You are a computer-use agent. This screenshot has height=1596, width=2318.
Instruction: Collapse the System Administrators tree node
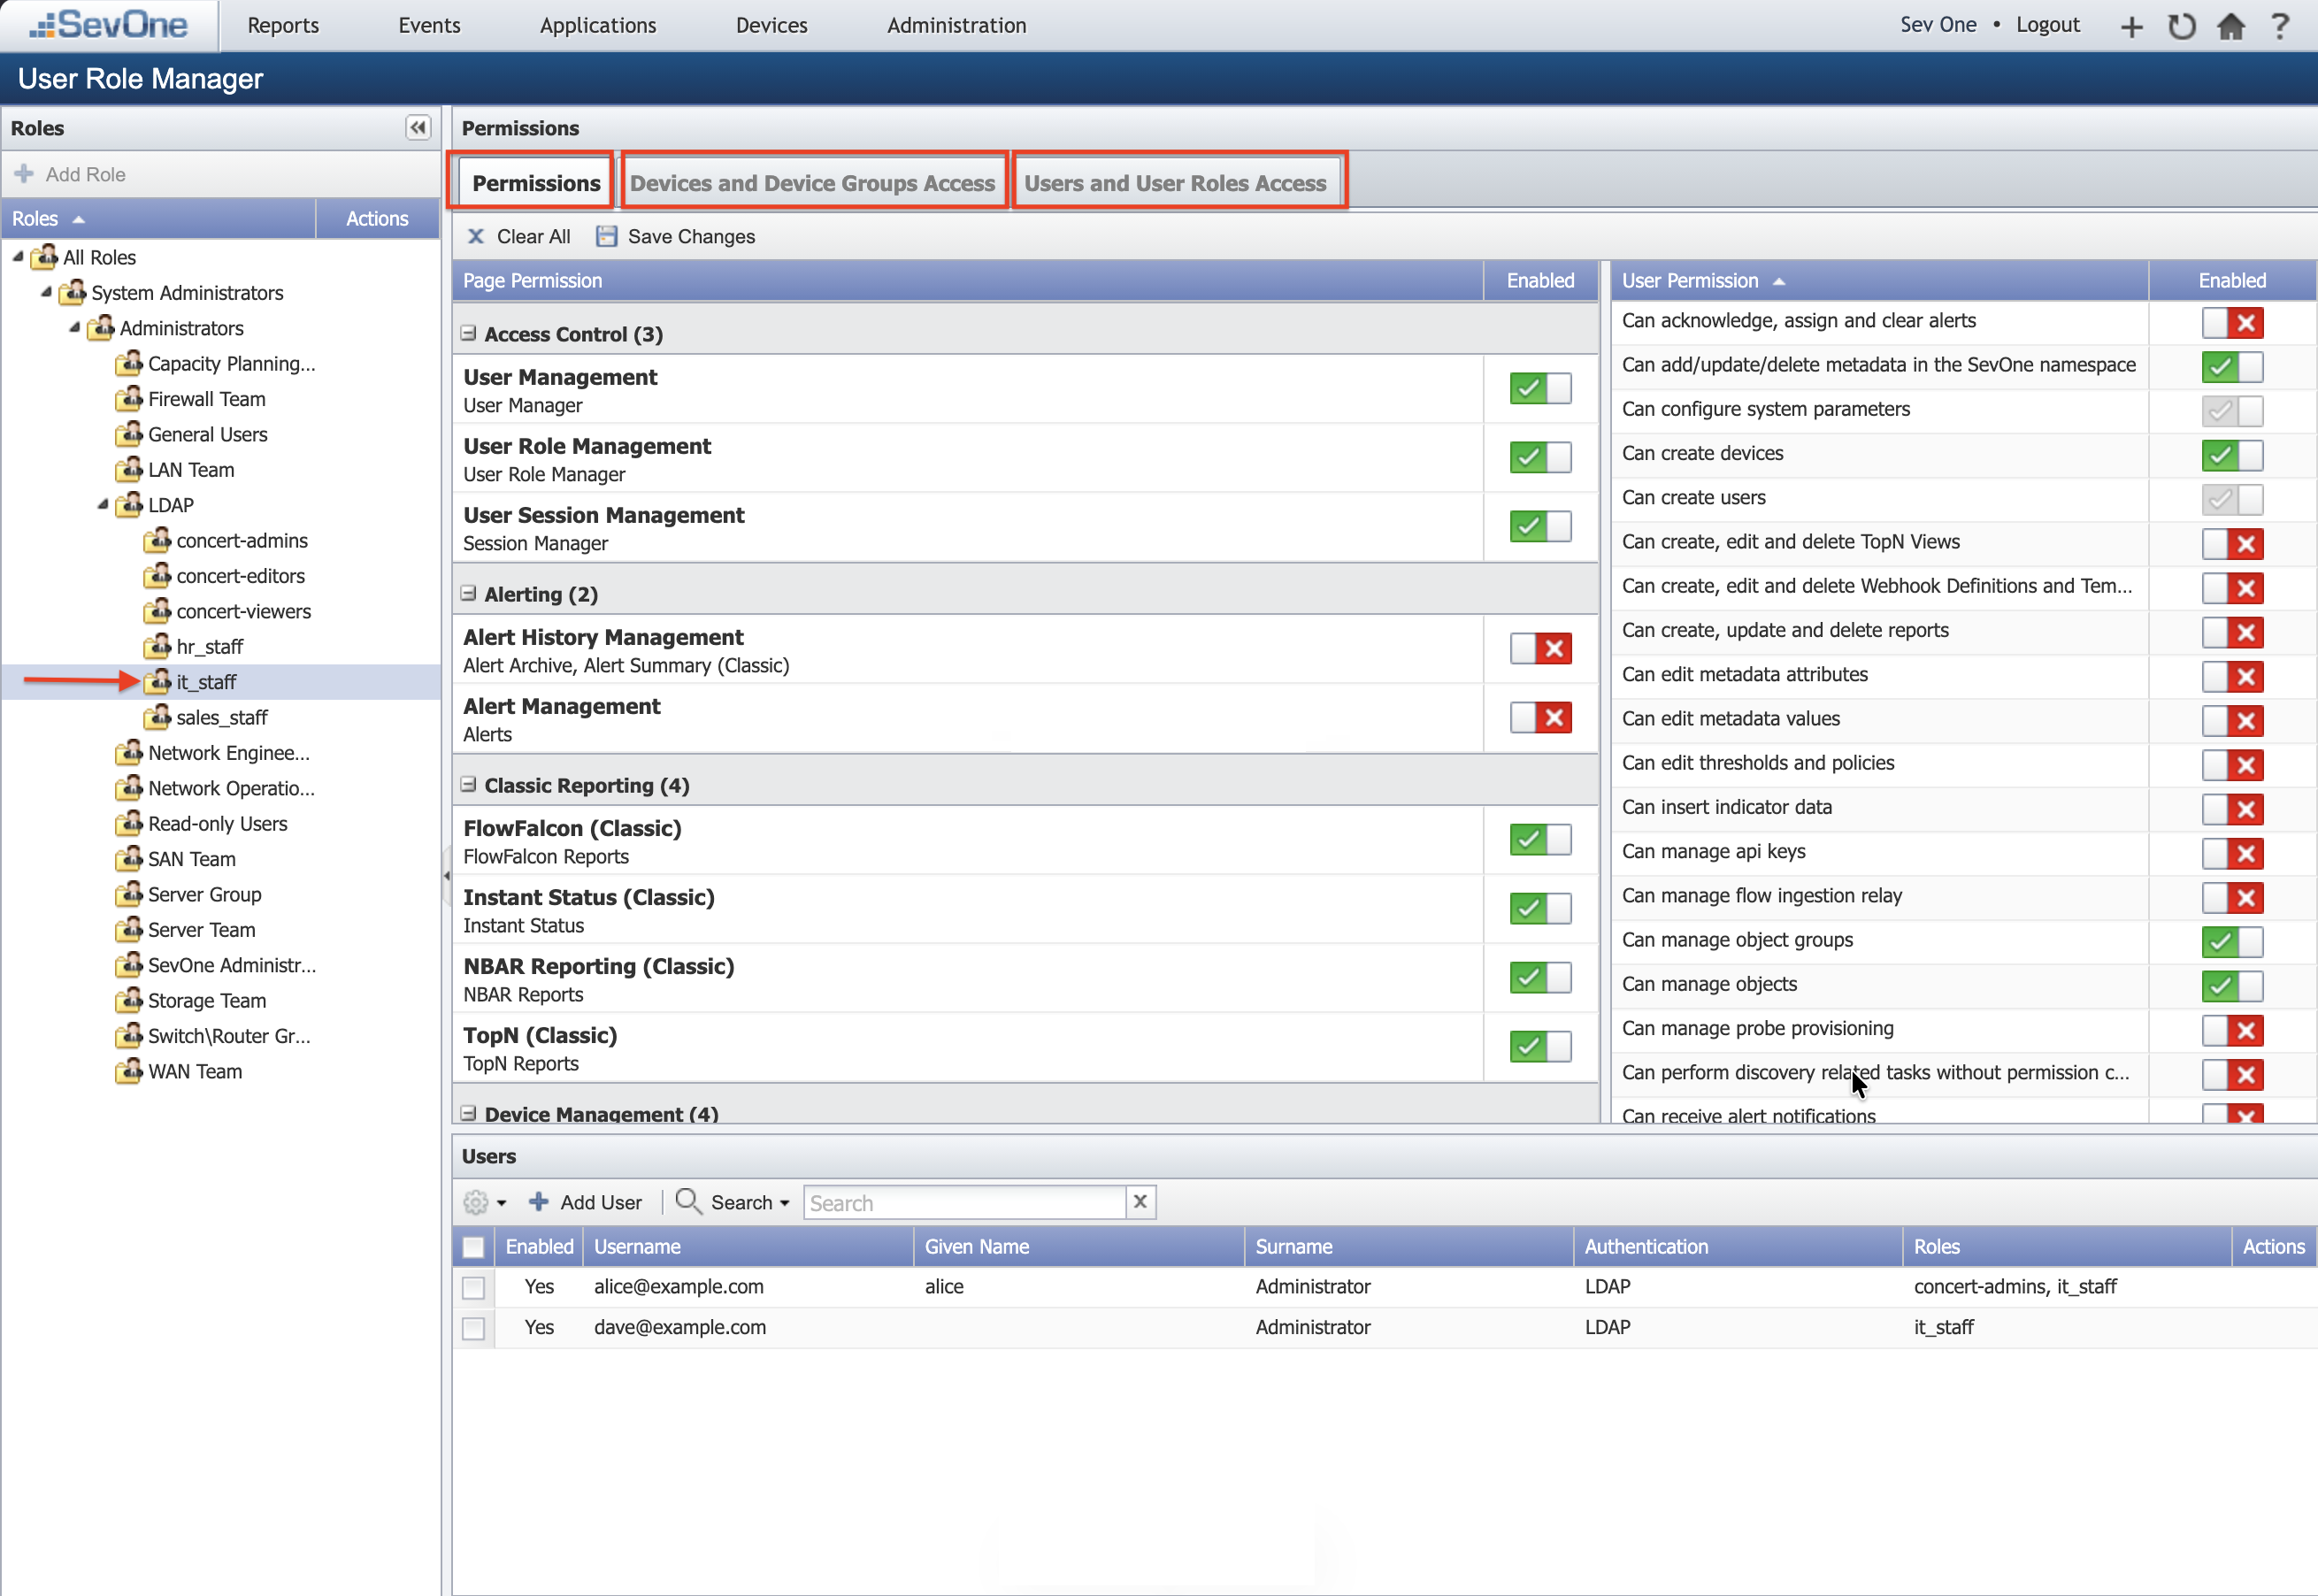point(46,292)
